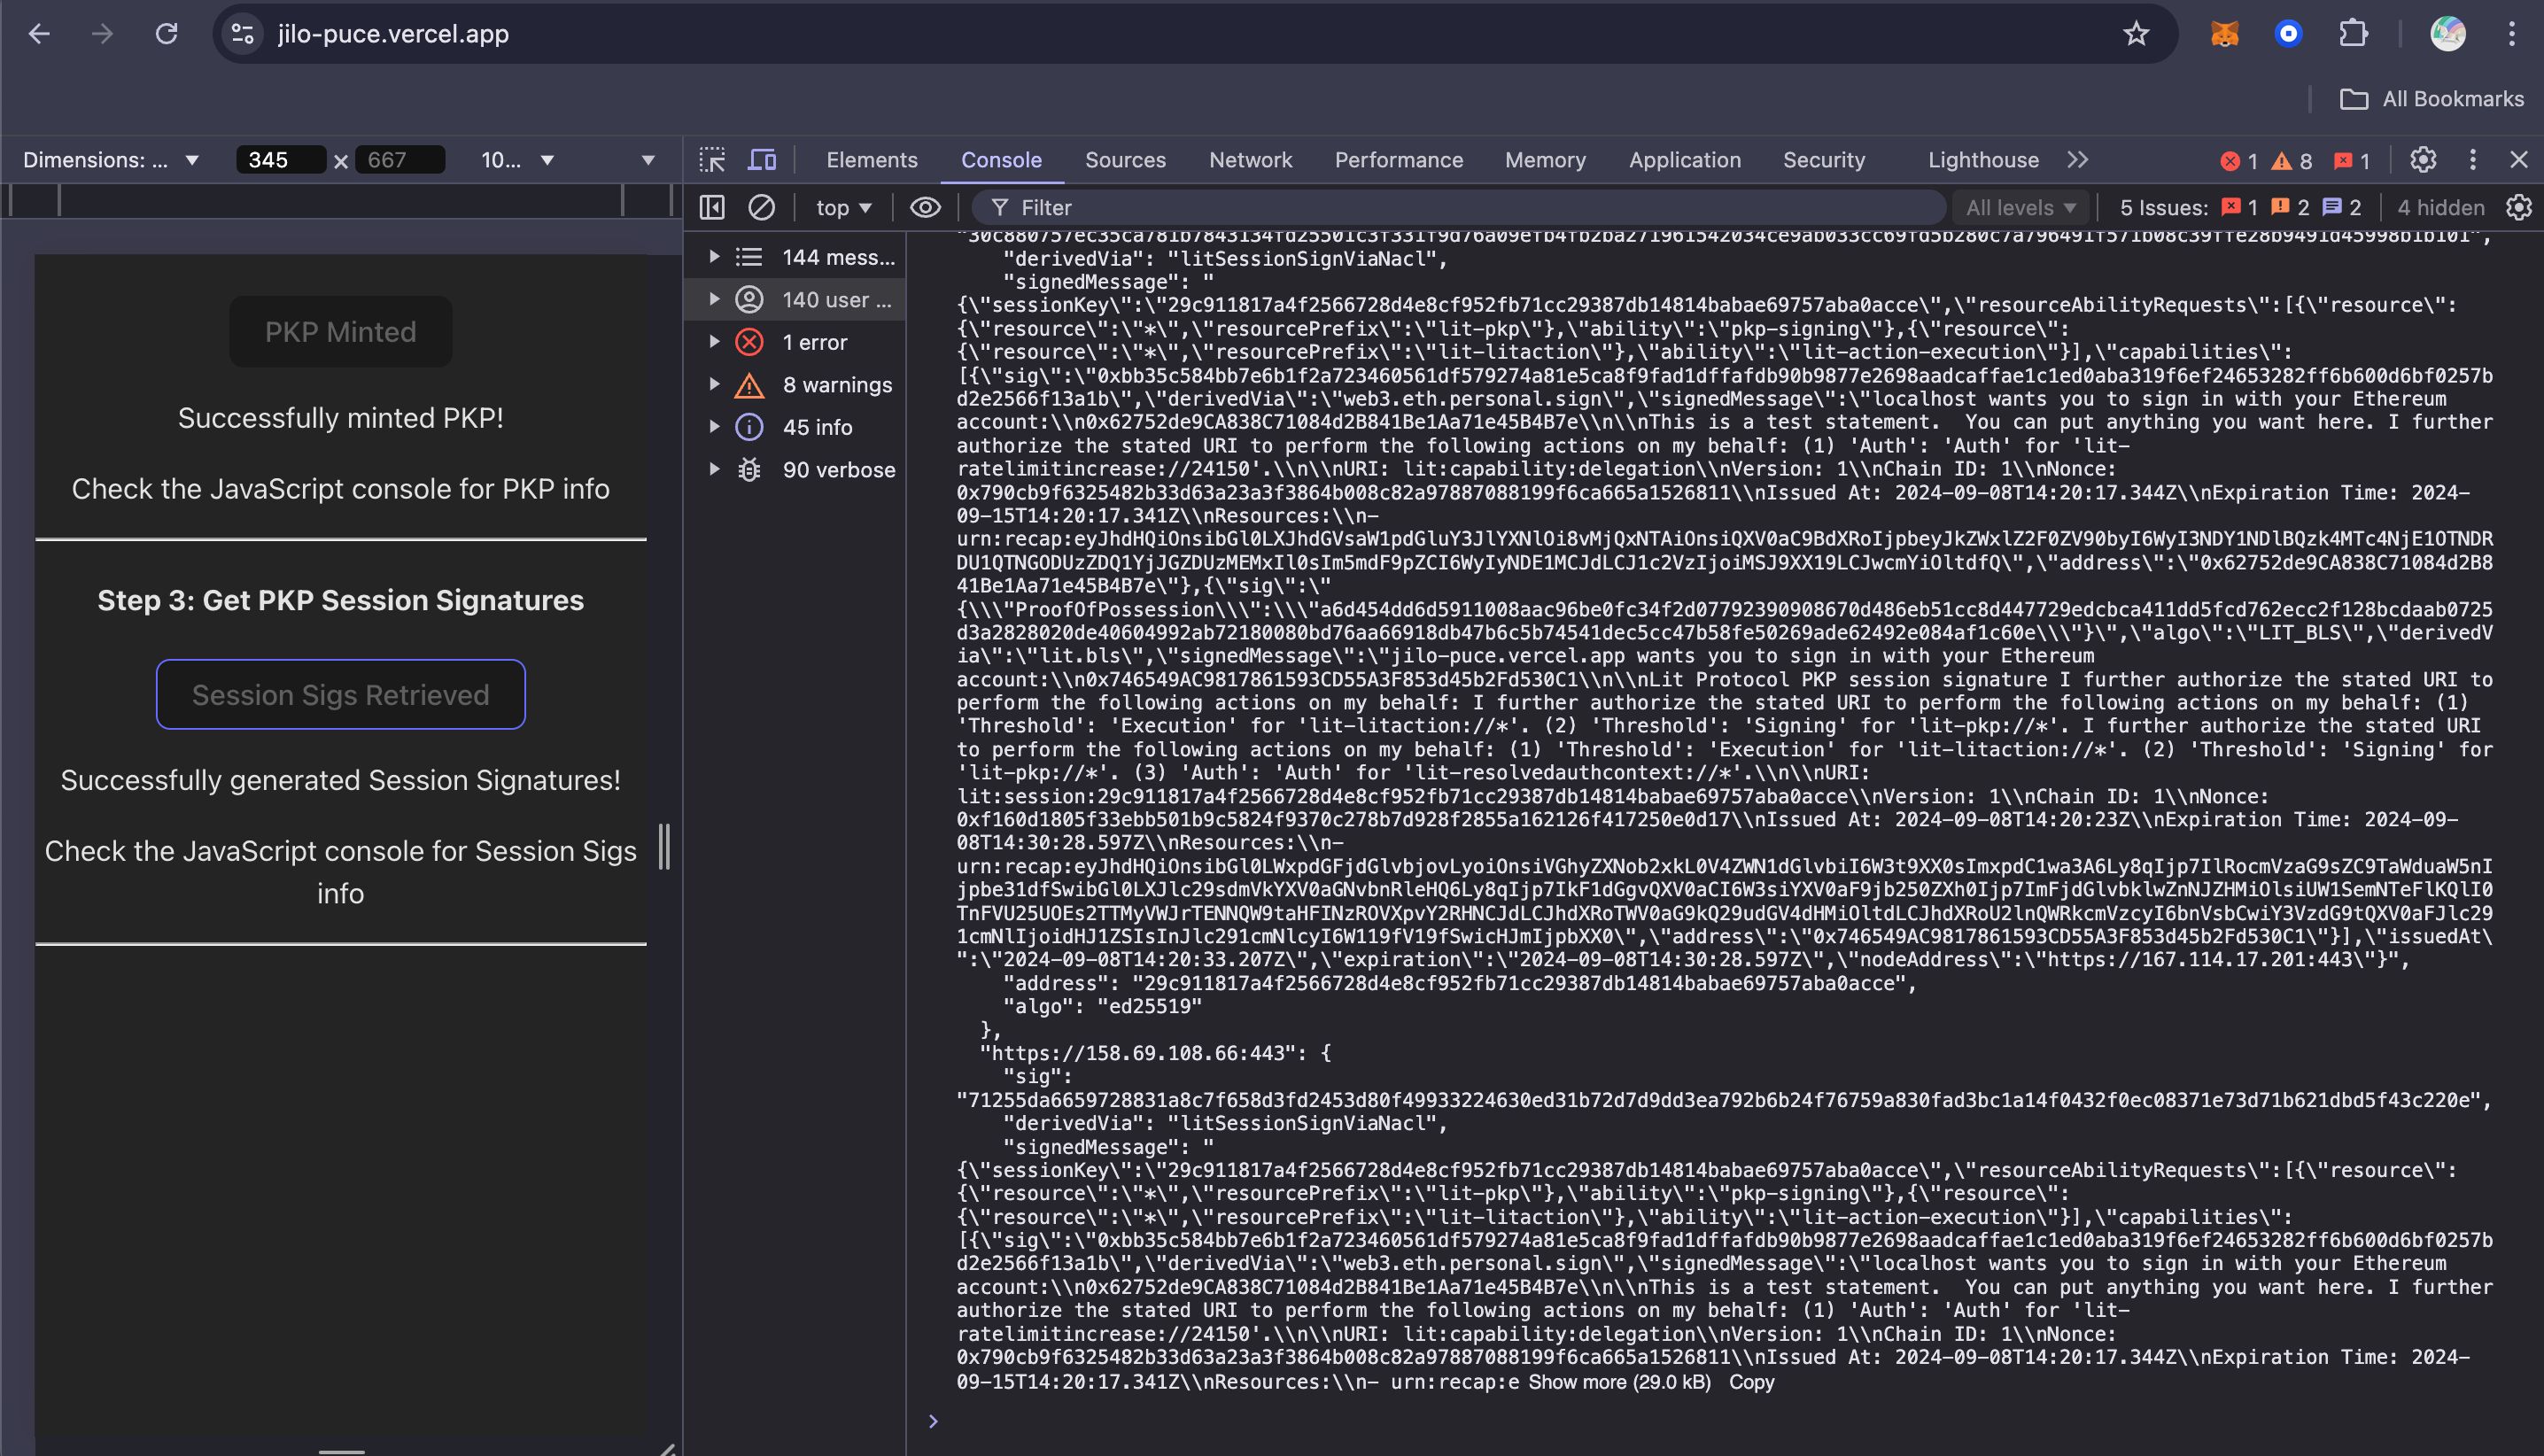Viewport: 2544px width, 1456px height.
Task: Expand the 1 error group
Action: click(x=714, y=342)
